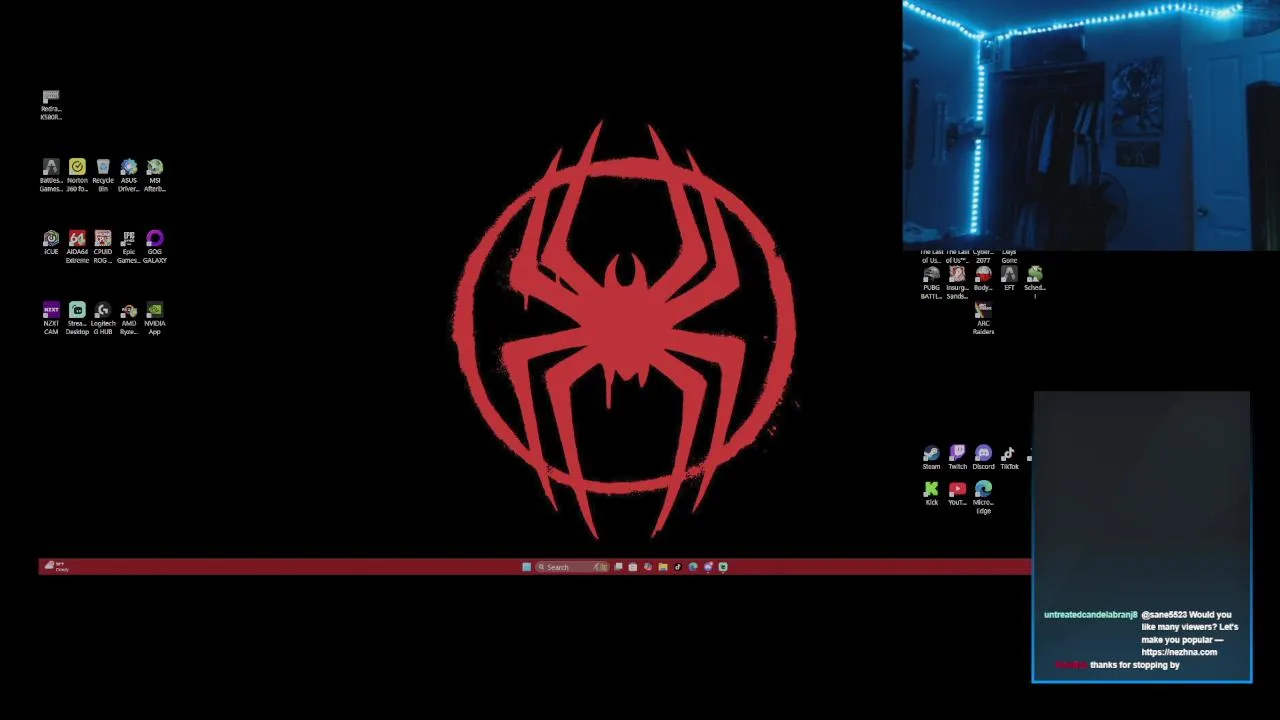This screenshot has height=720, width=1280.
Task: Open Logitech G HUB icon
Action: [103, 319]
